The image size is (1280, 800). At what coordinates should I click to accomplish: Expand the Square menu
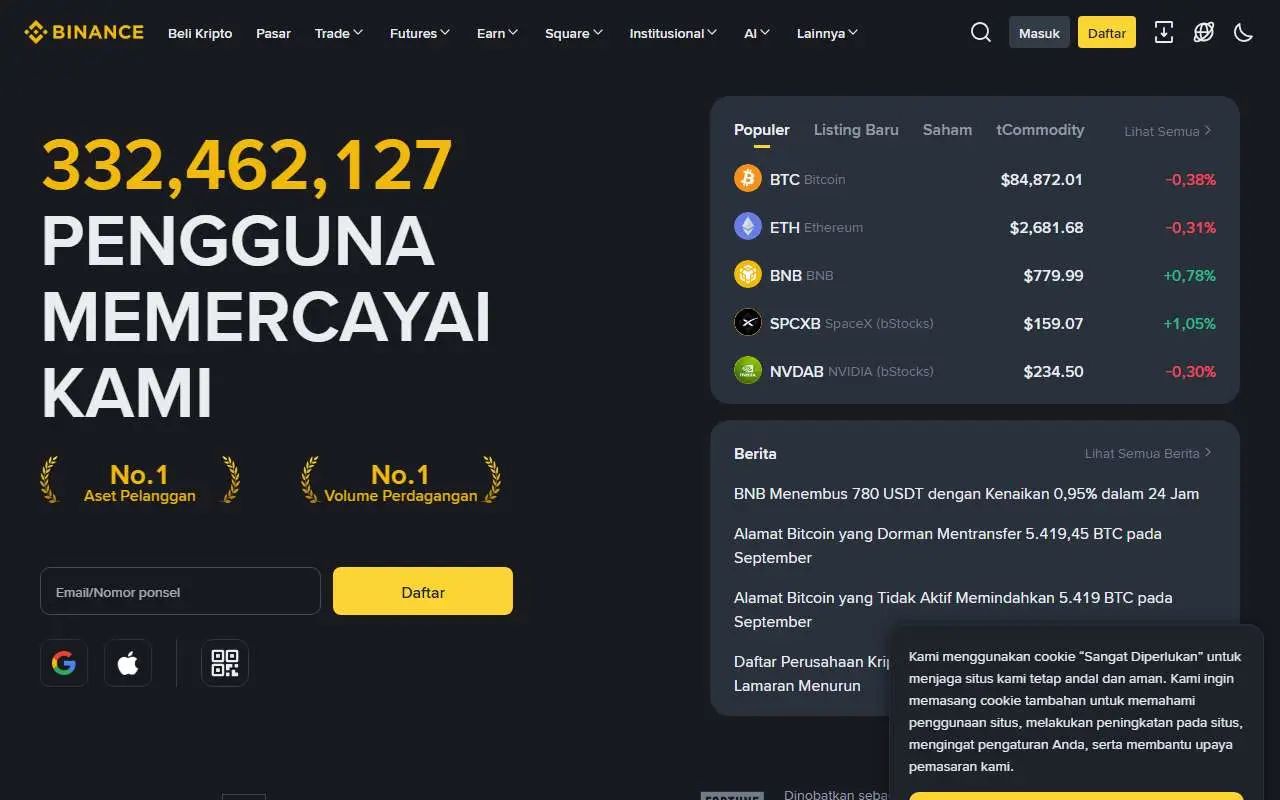pos(574,33)
